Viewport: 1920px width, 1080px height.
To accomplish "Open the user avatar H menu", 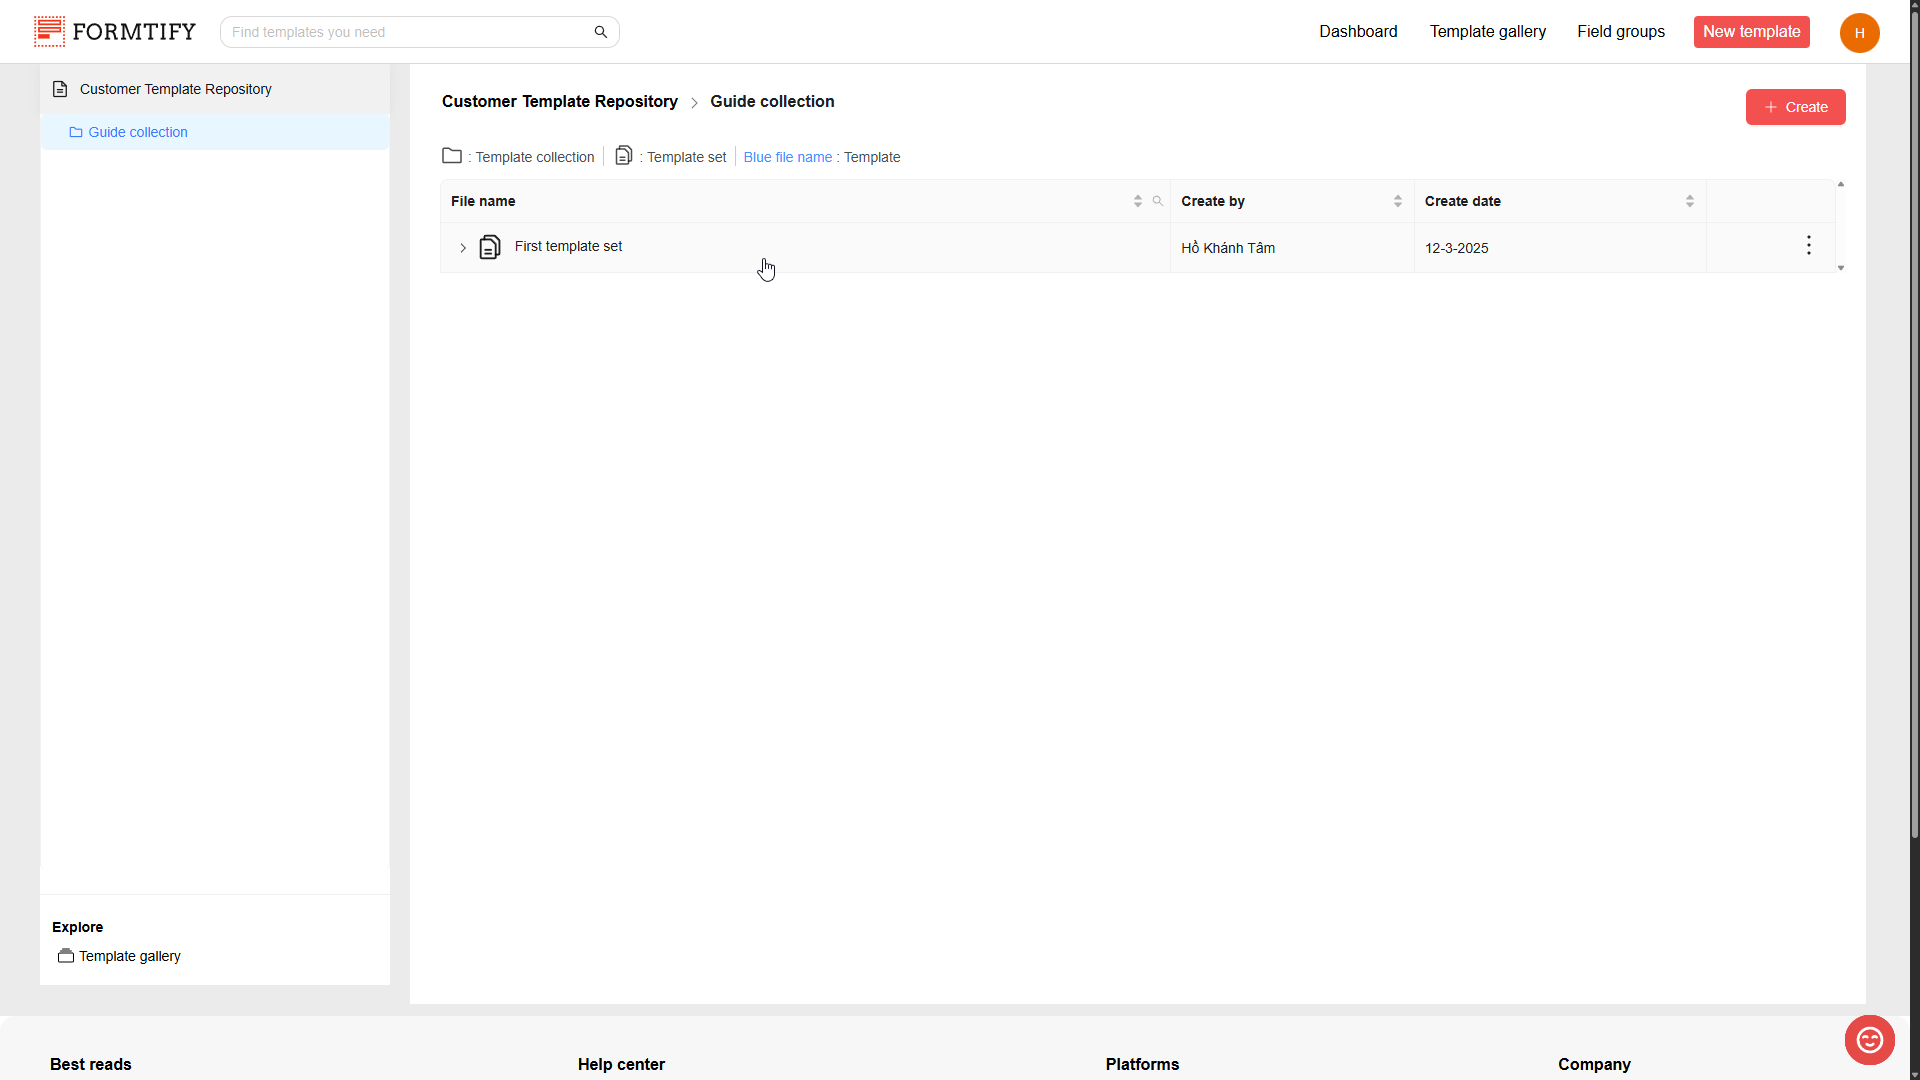I will coord(1859,33).
